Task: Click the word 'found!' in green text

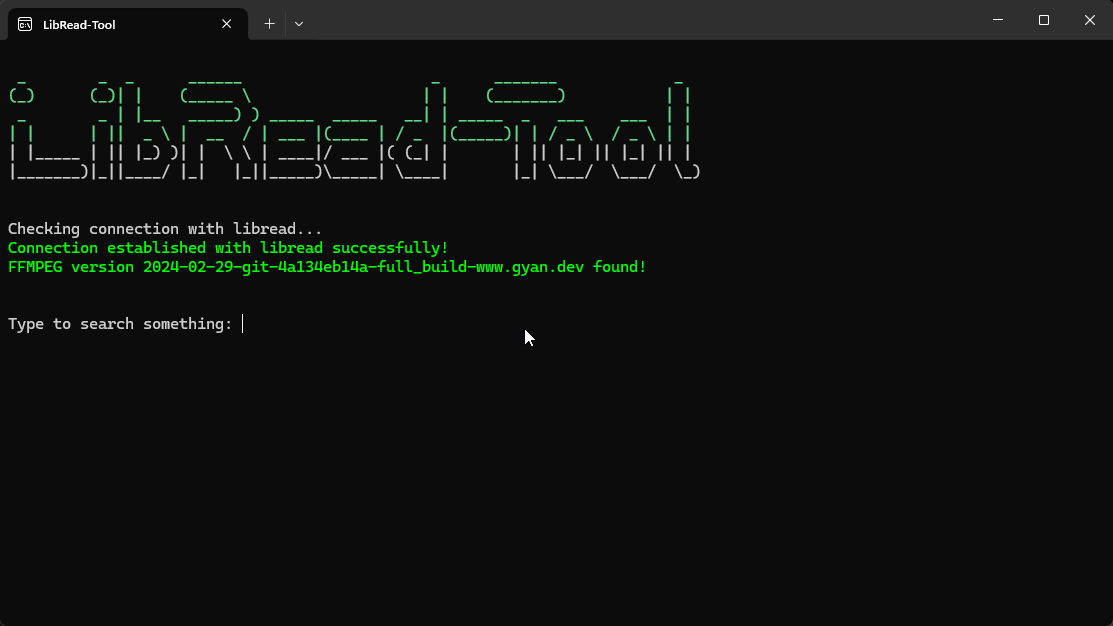Action: coord(618,266)
